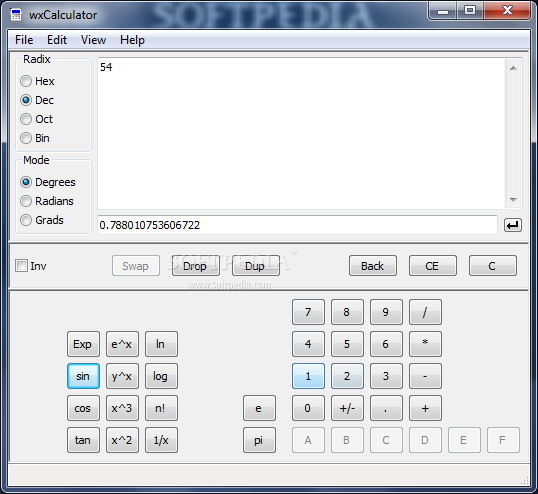Viewport: 538px width, 494px height.
Task: Click digit 8 on keypad
Action: click(347, 312)
